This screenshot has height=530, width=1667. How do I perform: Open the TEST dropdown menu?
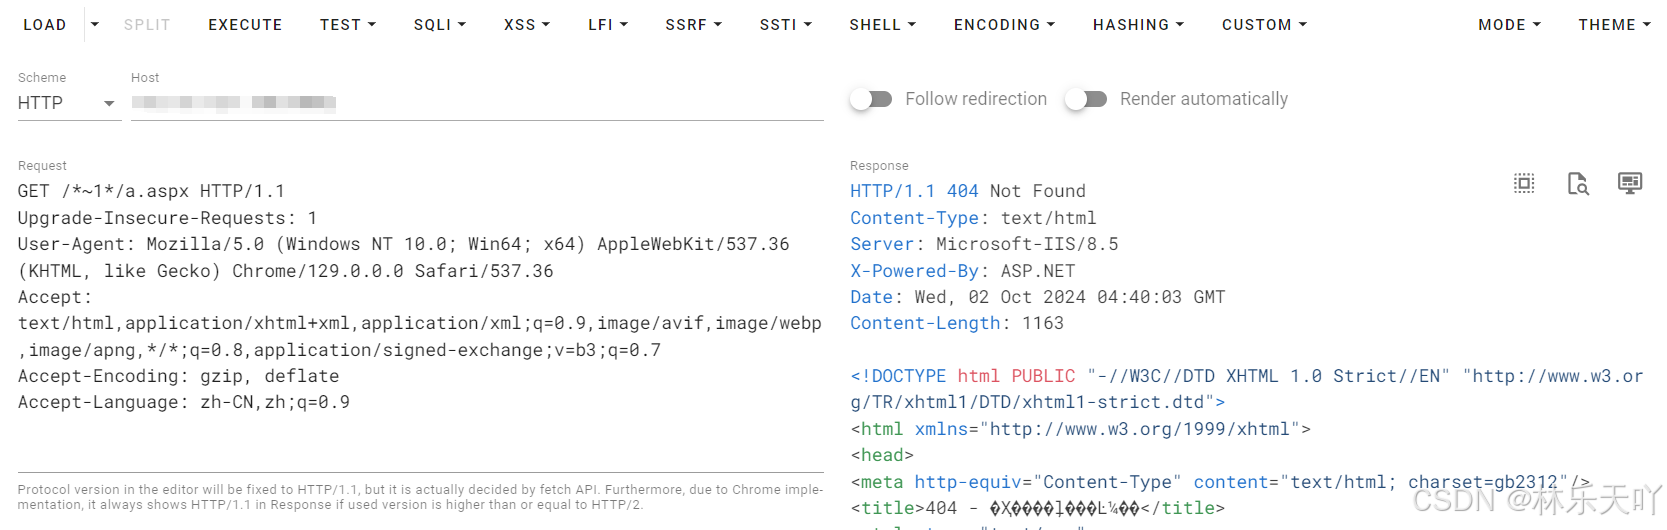348,25
